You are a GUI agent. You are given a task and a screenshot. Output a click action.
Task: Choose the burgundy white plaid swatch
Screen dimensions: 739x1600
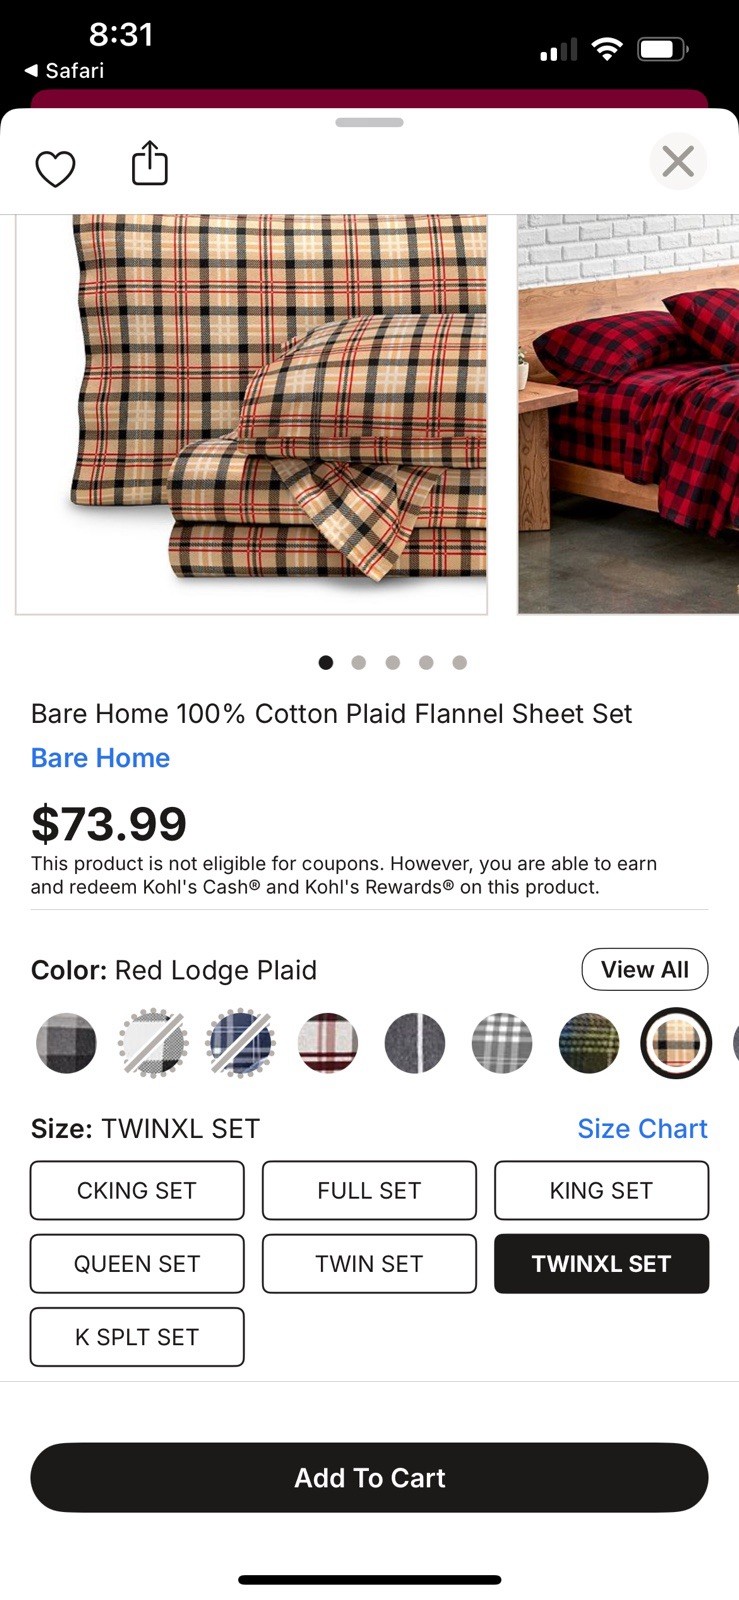tap(328, 1043)
